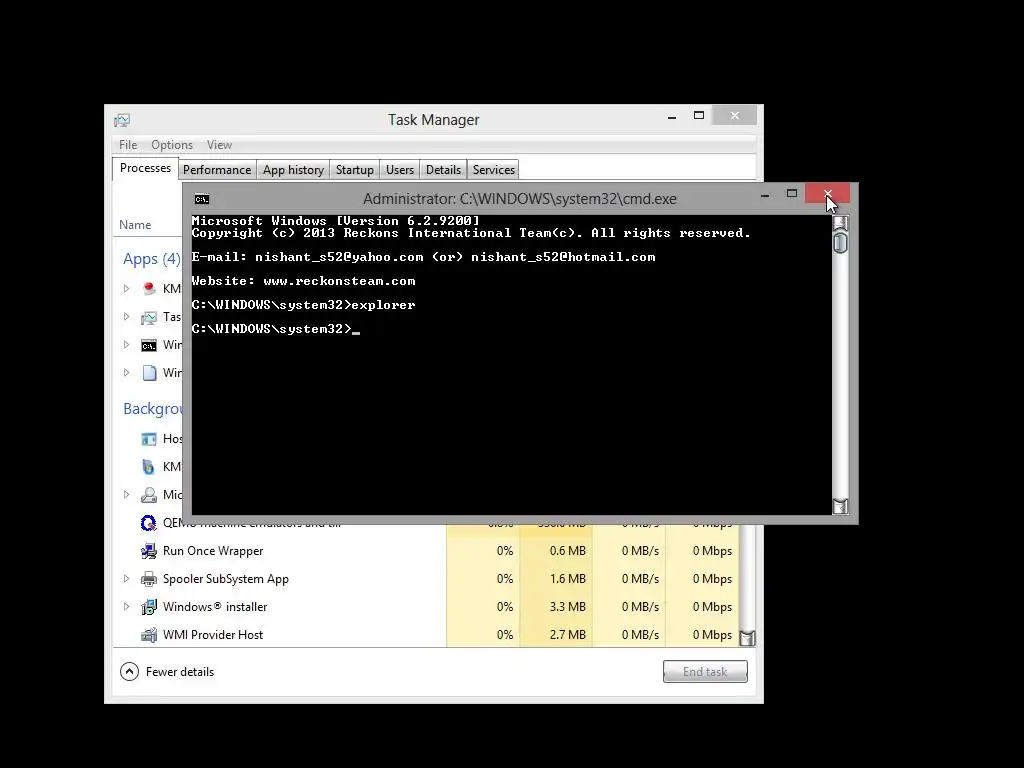
Task: Click the KM background process icon
Action: (x=148, y=466)
